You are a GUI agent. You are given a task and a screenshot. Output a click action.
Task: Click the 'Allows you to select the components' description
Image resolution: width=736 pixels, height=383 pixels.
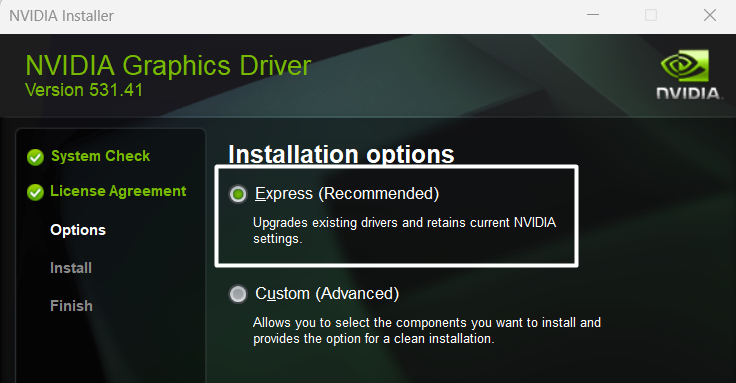[x=427, y=330]
